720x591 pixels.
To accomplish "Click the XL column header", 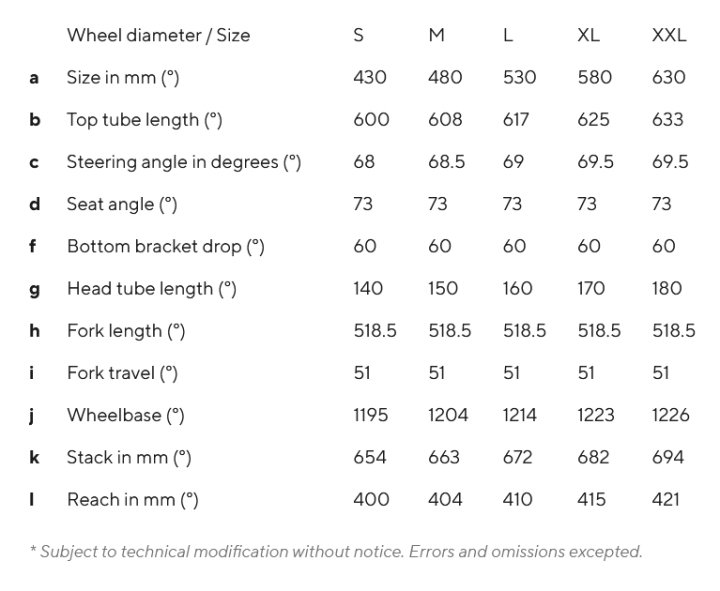I will (588, 35).
